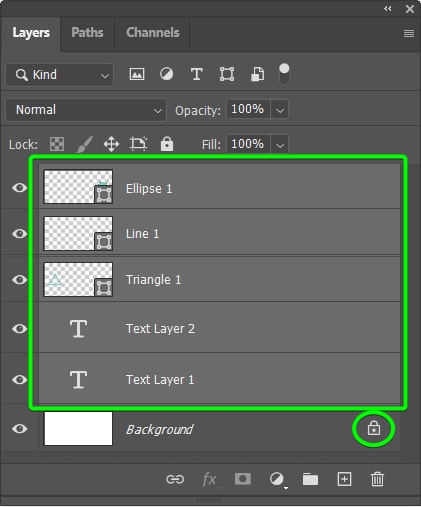Viewport: 421px width, 507px height.
Task: Filter for shape layers icon
Action: click(227, 74)
